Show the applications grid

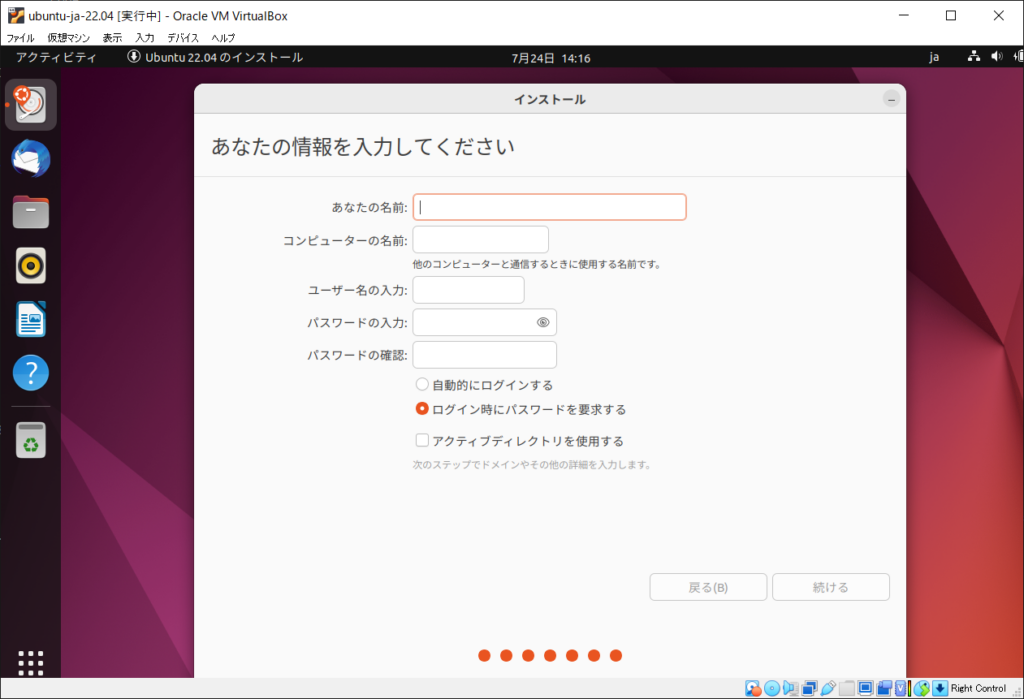[31, 663]
